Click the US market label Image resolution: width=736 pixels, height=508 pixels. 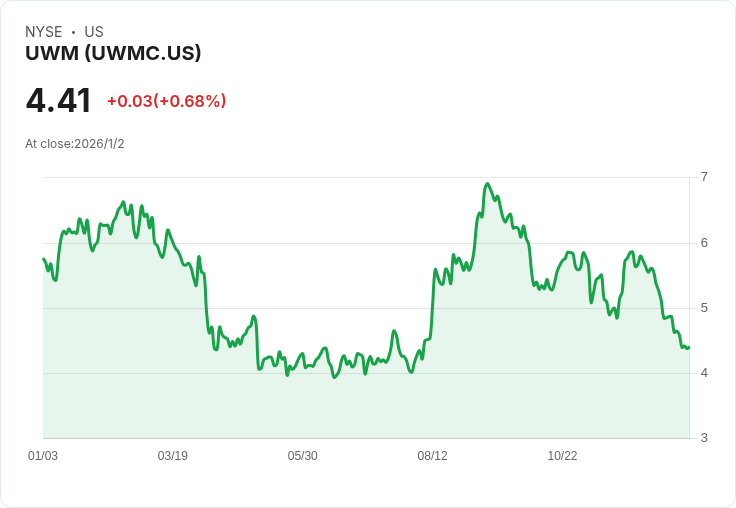pyautogui.click(x=94, y=32)
